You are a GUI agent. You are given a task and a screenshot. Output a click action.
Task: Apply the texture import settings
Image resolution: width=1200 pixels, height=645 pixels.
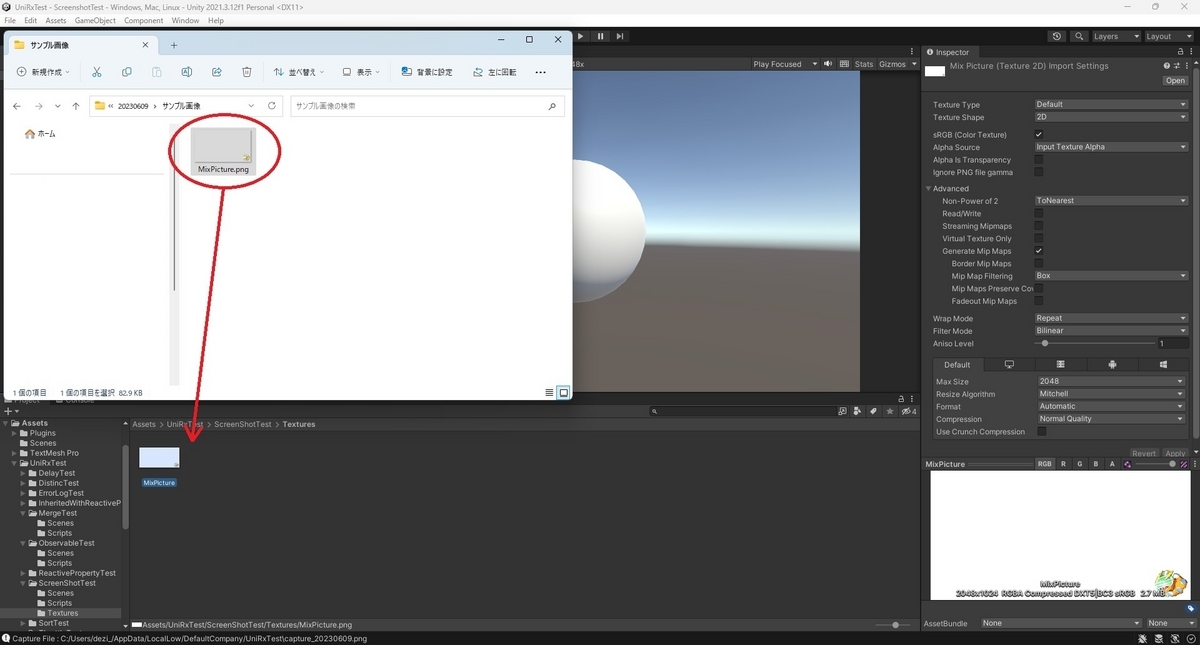pyautogui.click(x=1173, y=452)
